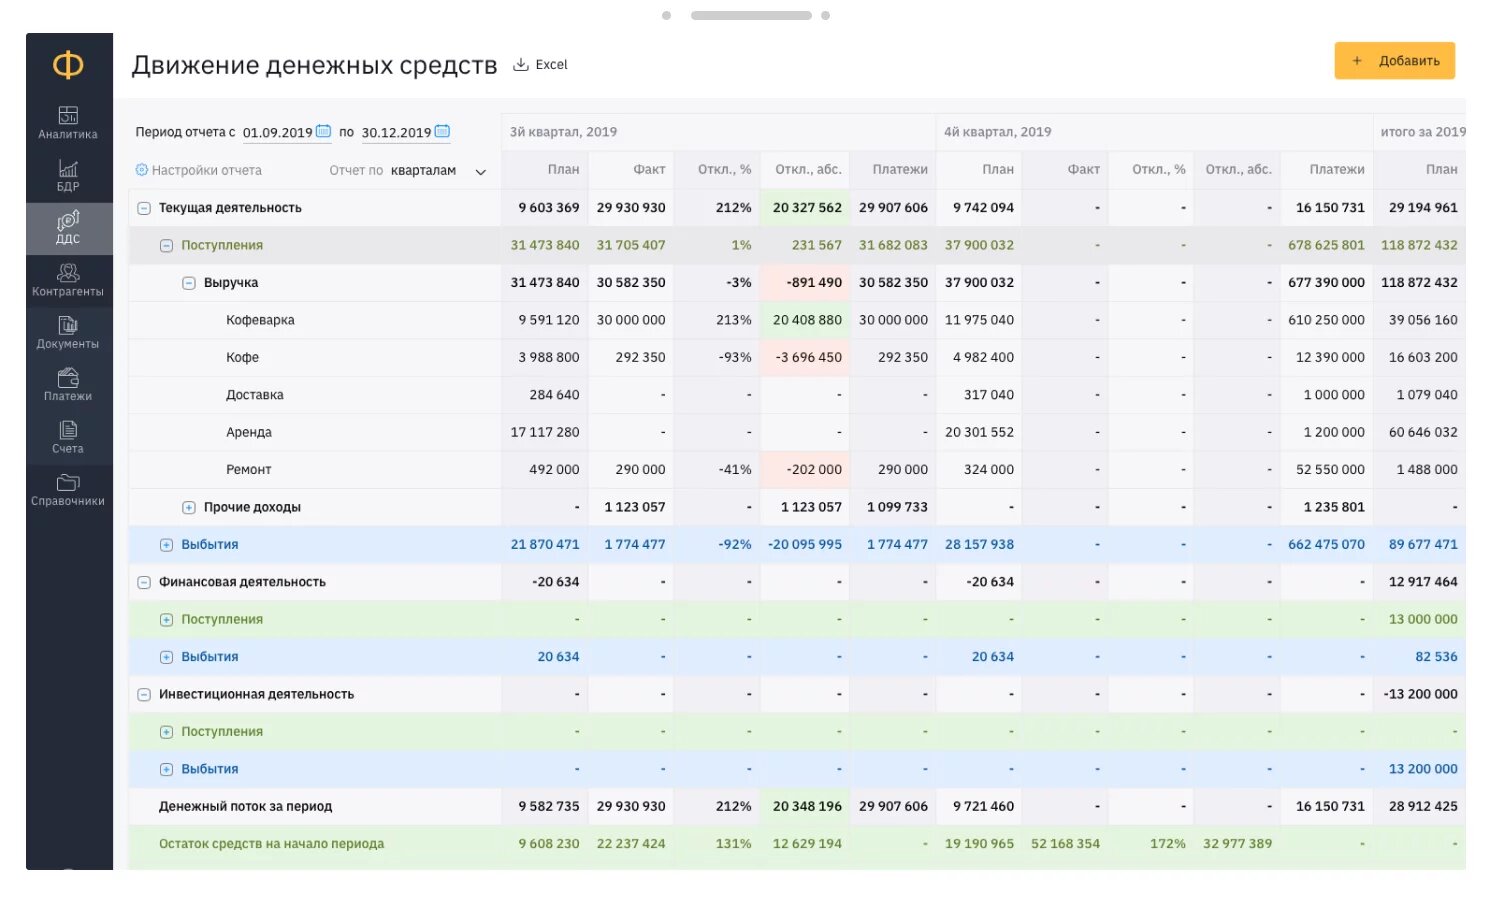The width and height of the screenshot is (1492, 900).
Task: Collapse the Финансовая деятельность row
Action: (144, 582)
